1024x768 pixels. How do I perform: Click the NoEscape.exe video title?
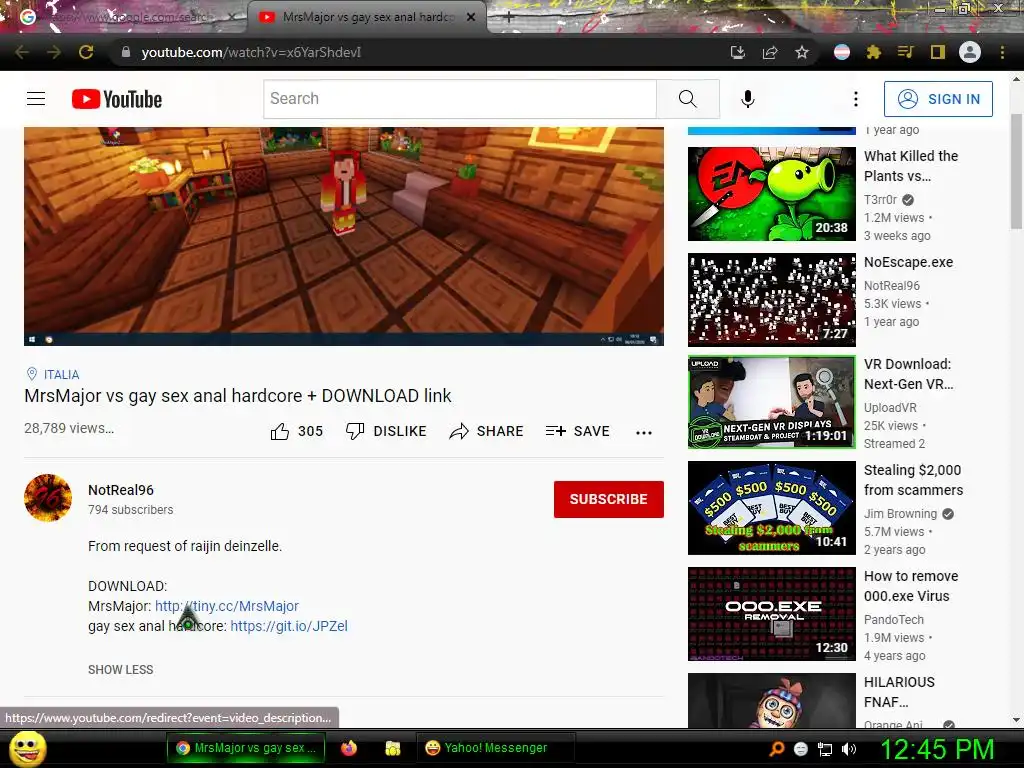tap(908, 262)
